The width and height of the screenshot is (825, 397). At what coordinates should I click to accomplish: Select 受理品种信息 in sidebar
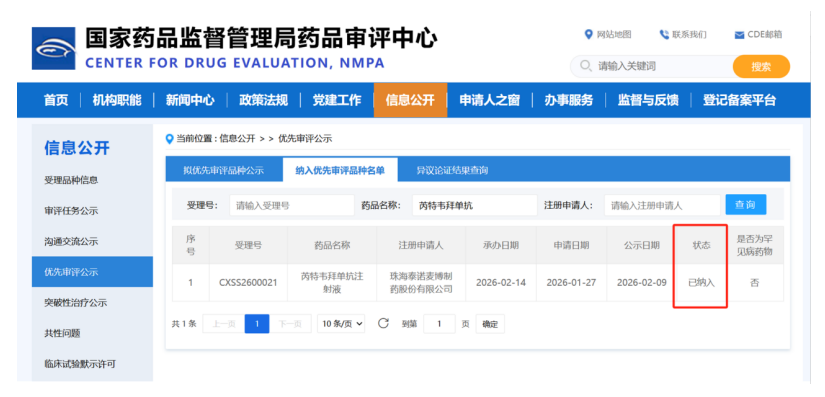coord(71,180)
